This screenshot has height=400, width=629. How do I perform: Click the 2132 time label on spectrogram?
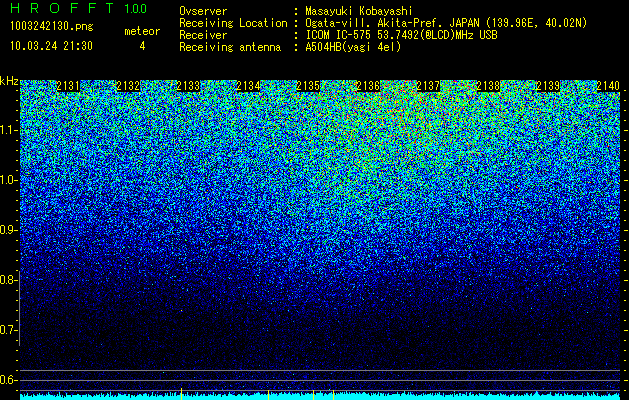(x=128, y=86)
